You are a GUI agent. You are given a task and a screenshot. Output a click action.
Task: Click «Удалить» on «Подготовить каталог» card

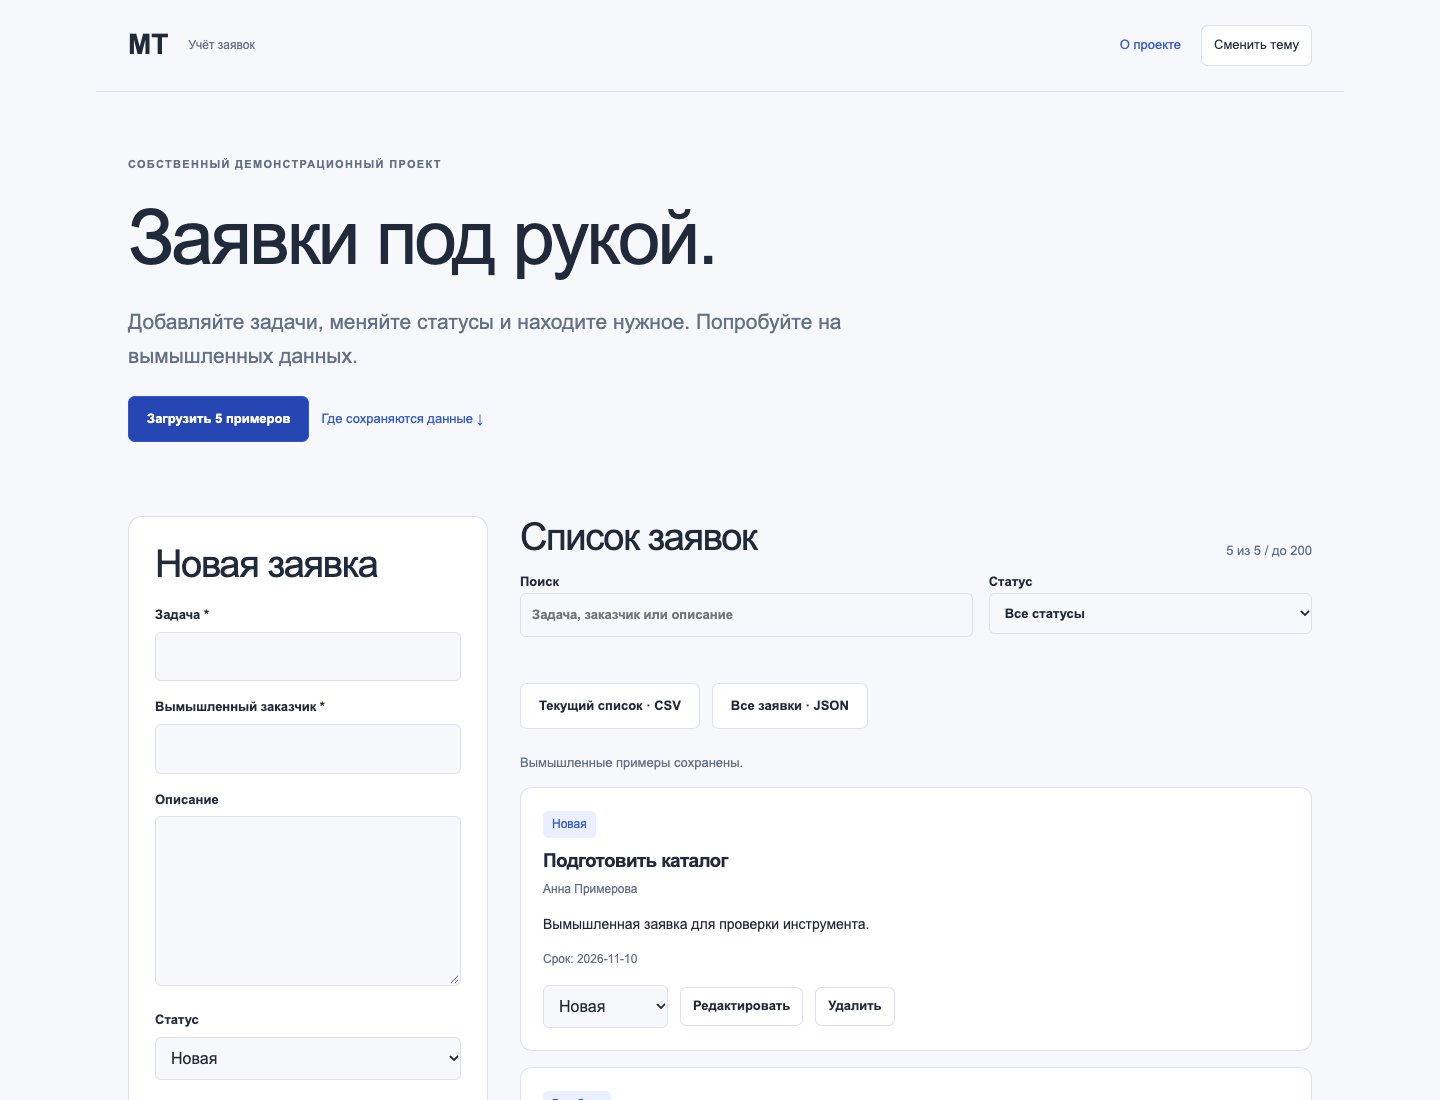[x=855, y=1006]
